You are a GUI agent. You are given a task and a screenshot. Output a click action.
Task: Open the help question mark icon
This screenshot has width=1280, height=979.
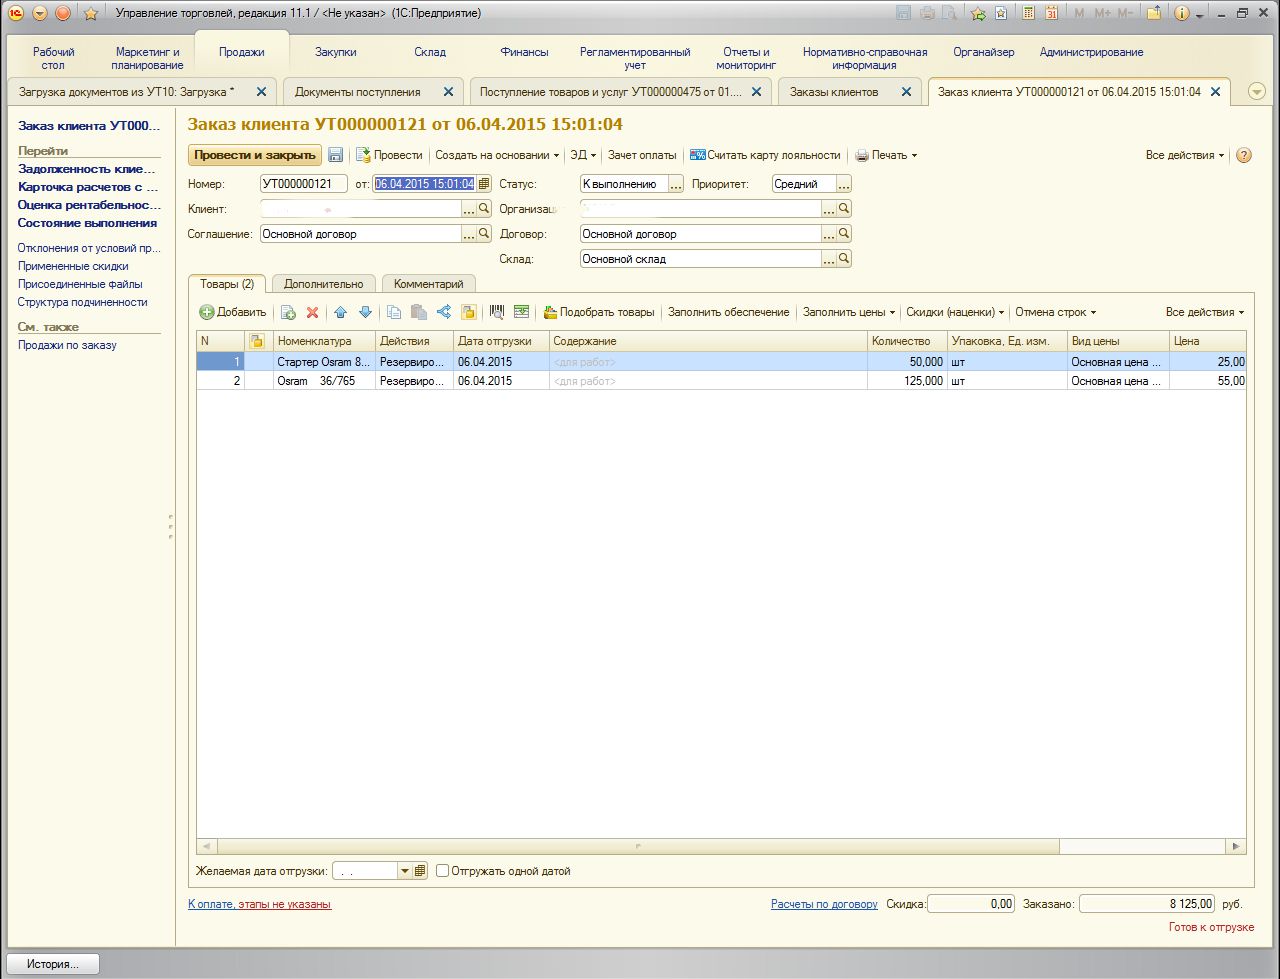coord(1244,155)
